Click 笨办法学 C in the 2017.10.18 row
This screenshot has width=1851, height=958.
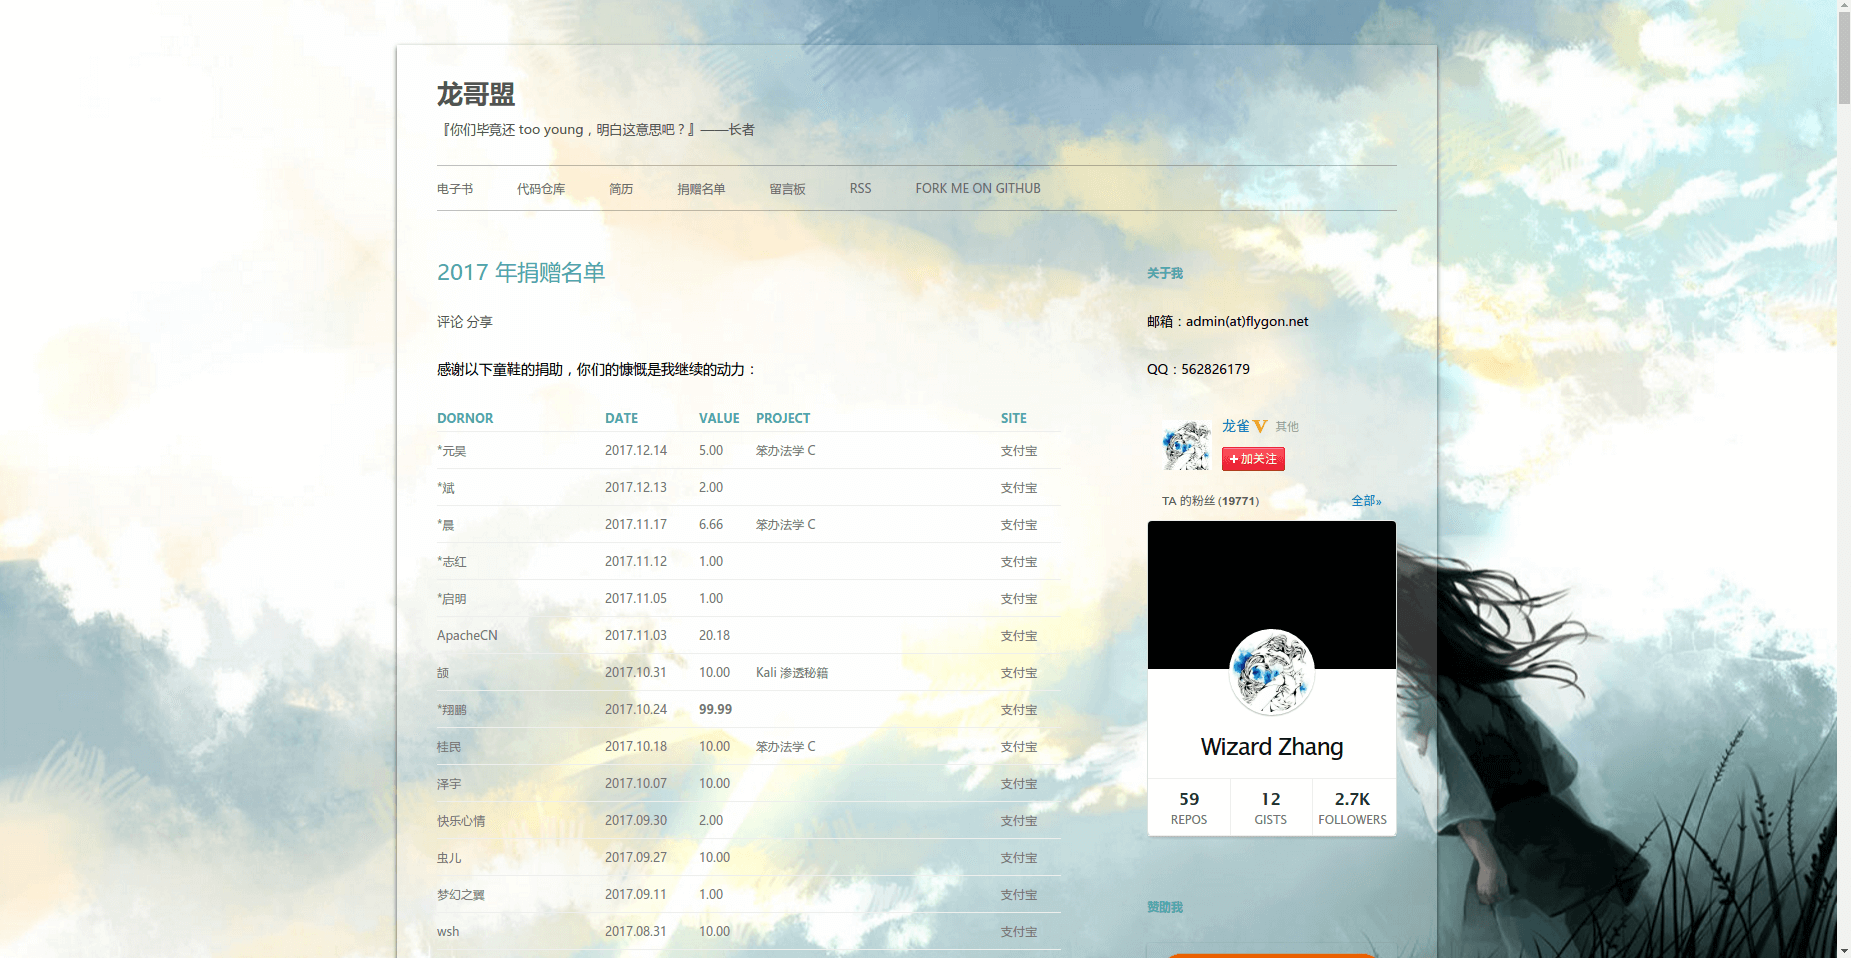tap(786, 746)
